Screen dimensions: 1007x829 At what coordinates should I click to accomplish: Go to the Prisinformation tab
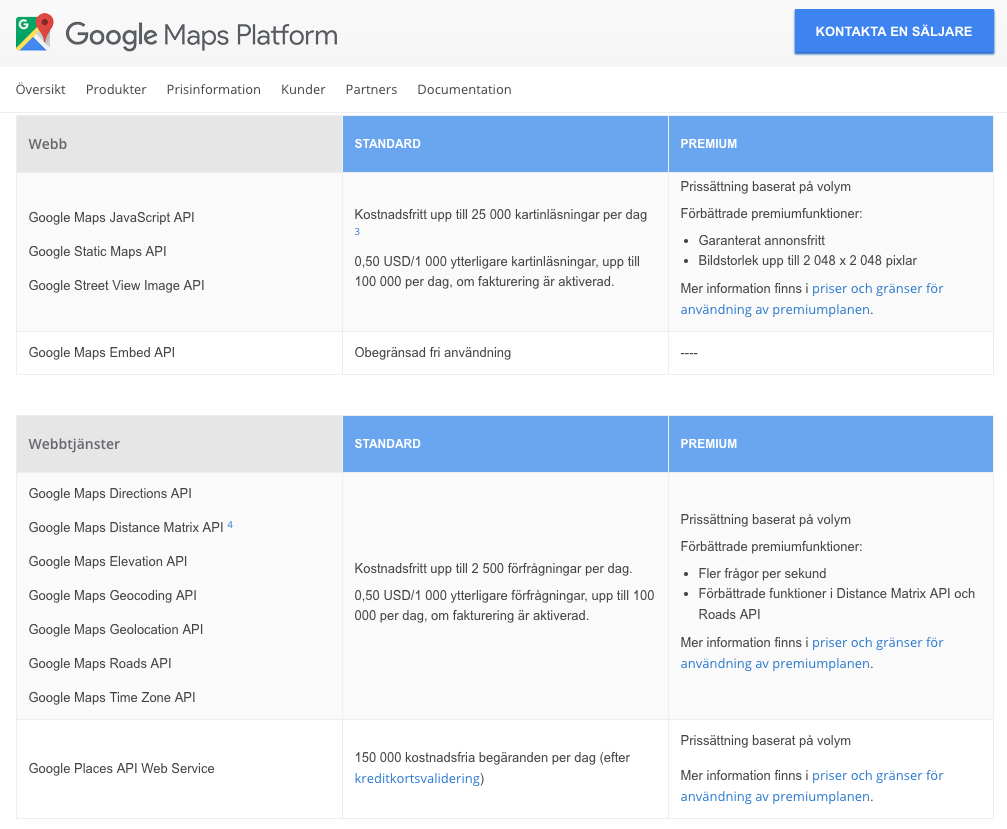(x=214, y=89)
